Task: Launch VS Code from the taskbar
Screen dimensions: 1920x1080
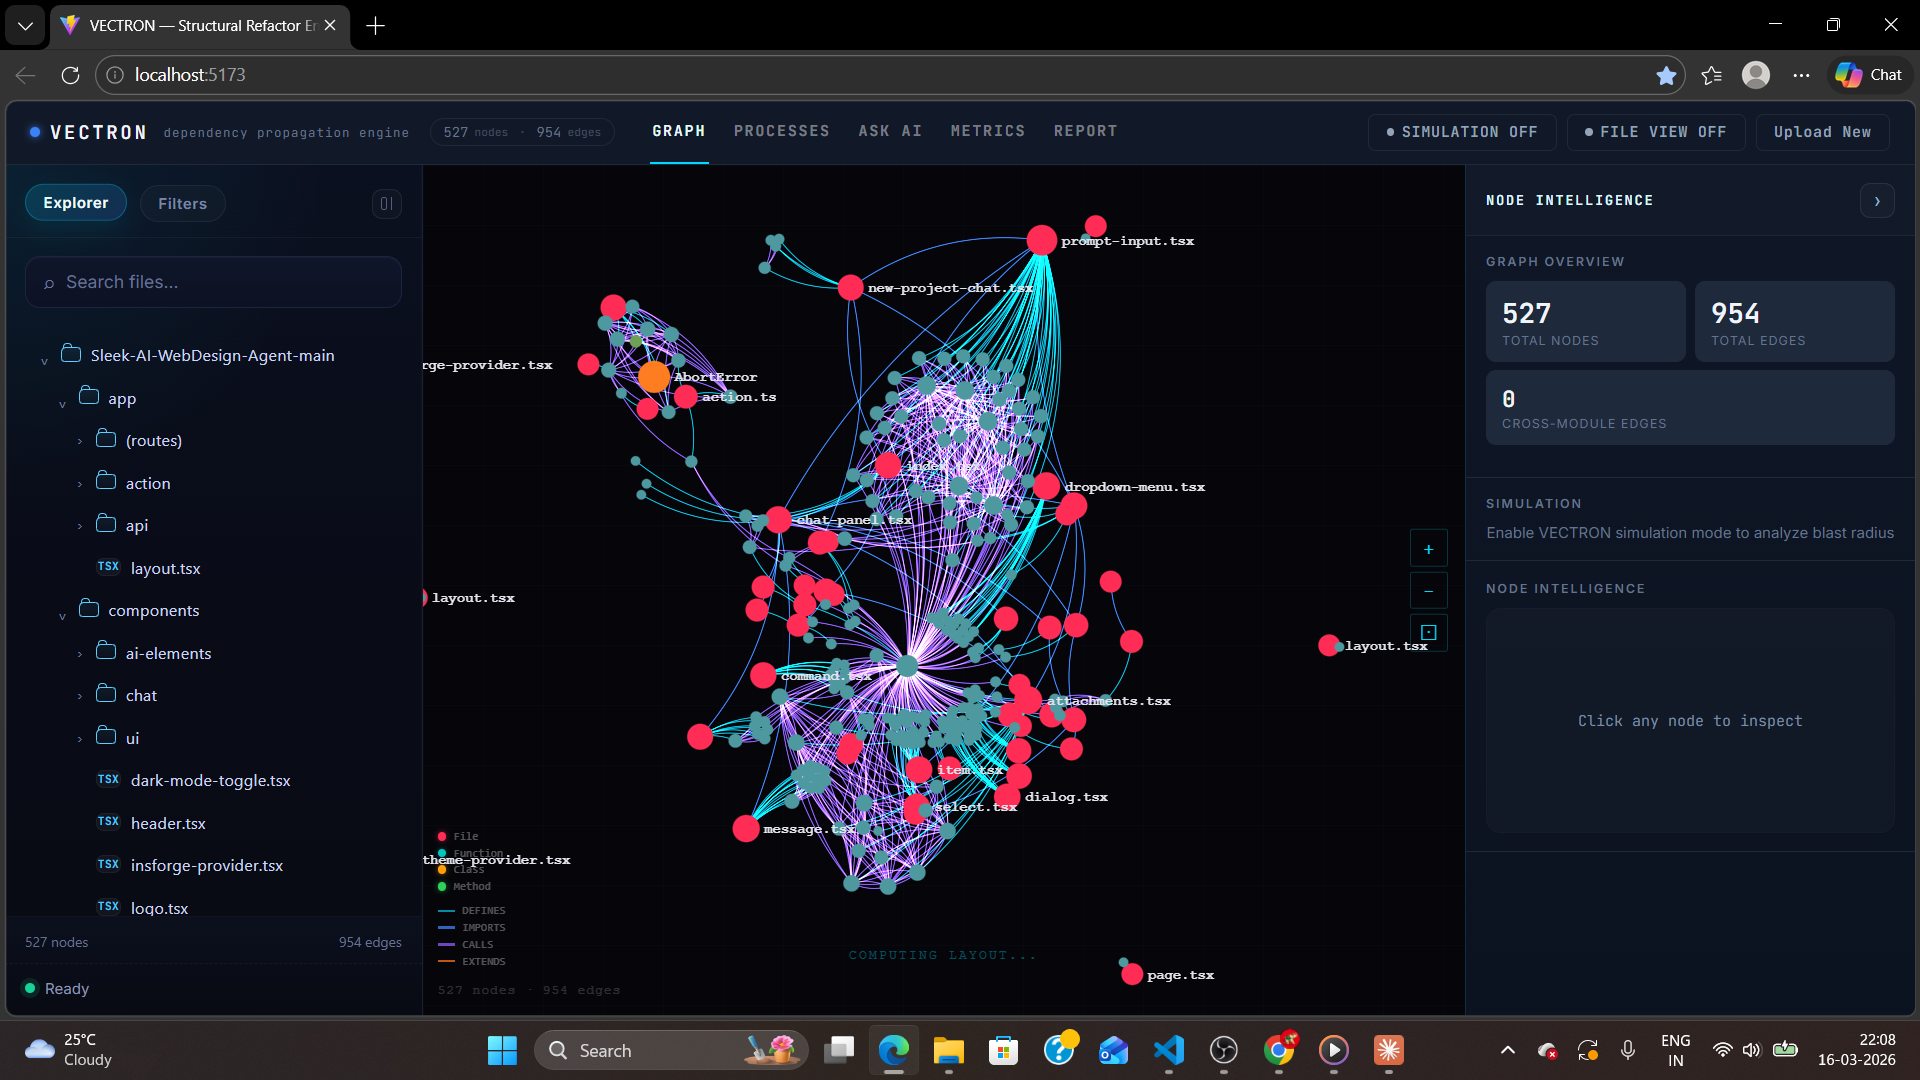Action: pyautogui.click(x=1170, y=1050)
